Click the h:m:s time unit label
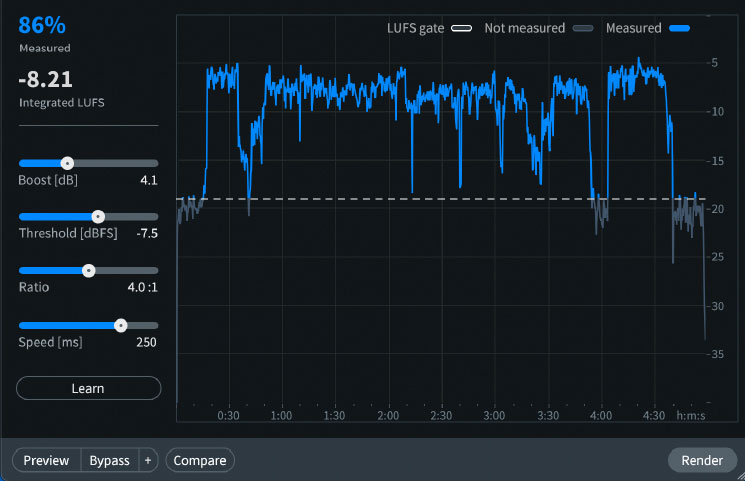The image size is (745, 481). point(691,415)
